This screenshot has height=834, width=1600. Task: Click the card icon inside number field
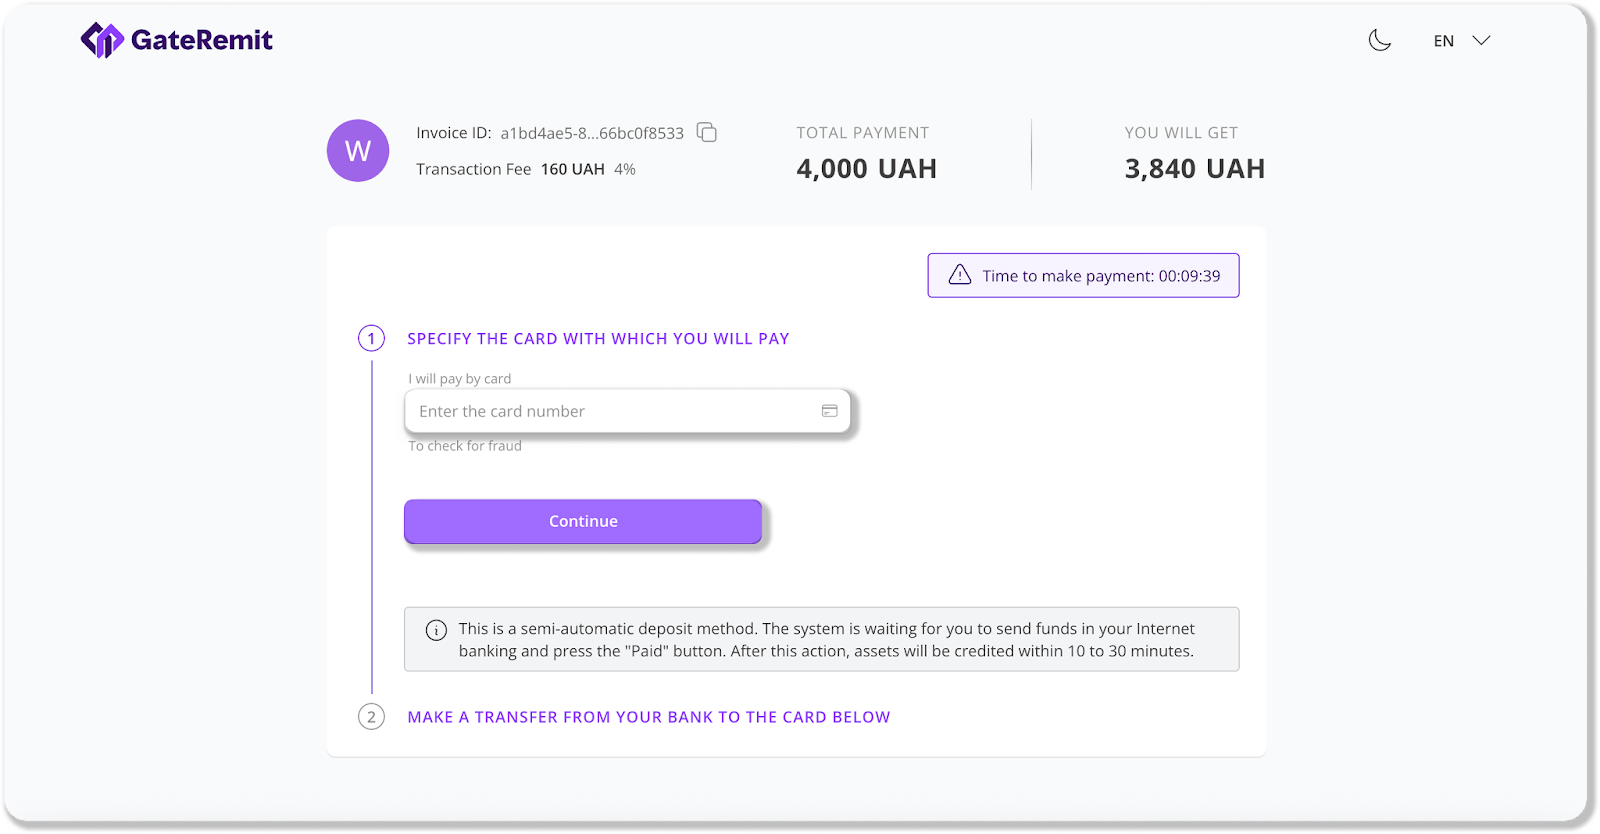[830, 411]
